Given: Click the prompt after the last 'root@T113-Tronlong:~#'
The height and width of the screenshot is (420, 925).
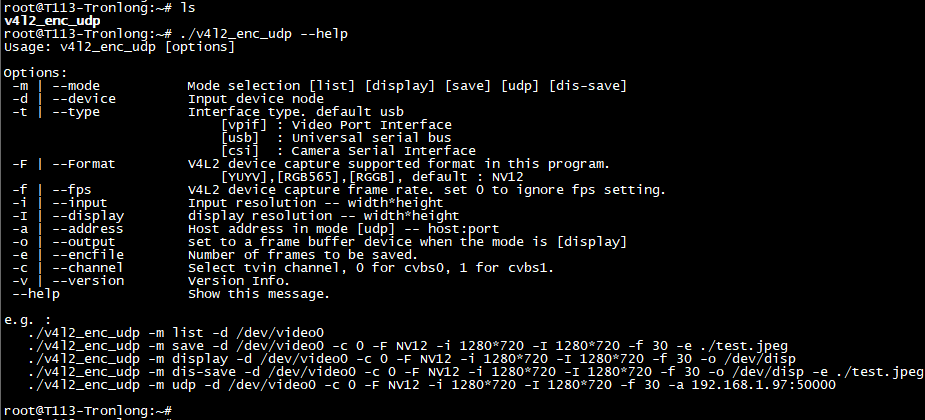Looking at the screenshot, I should coord(176,411).
